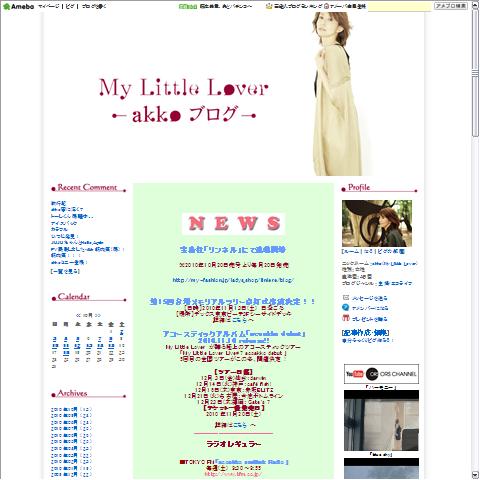Image resolution: width=480 pixels, height=480 pixels.
Task: Click the blue become-a-reader icon in Profile
Action: pos(346,307)
